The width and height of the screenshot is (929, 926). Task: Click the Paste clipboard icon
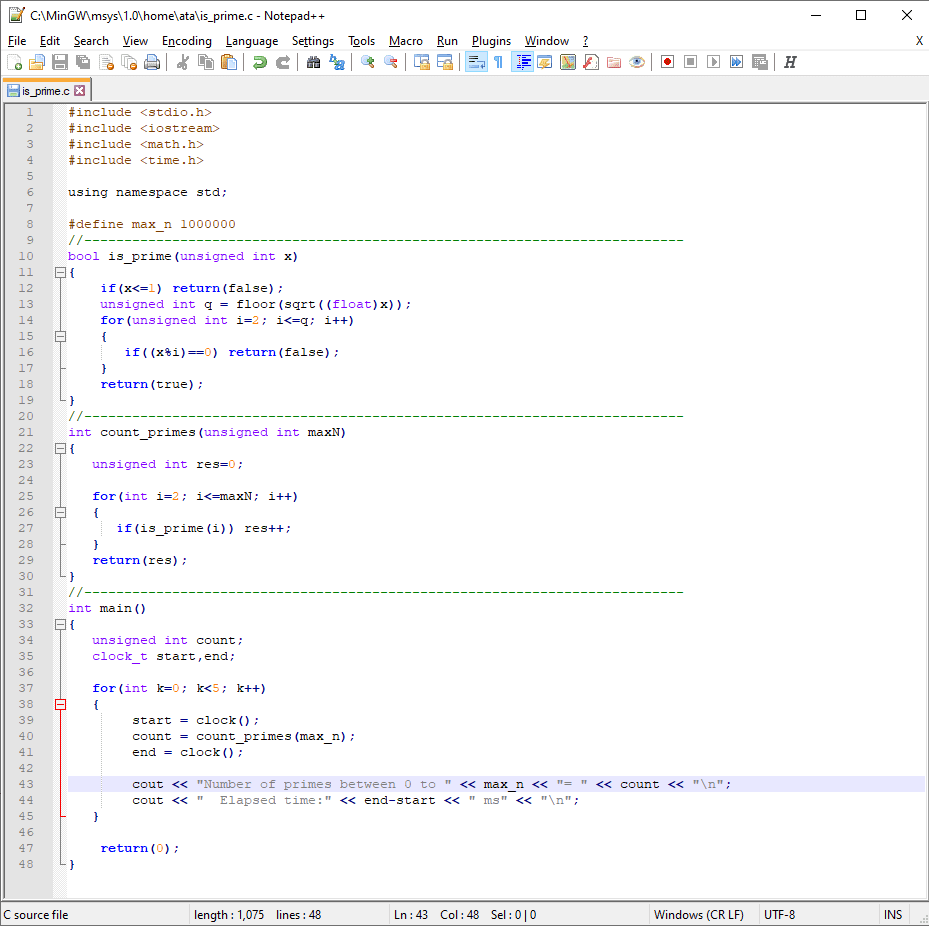tap(229, 62)
